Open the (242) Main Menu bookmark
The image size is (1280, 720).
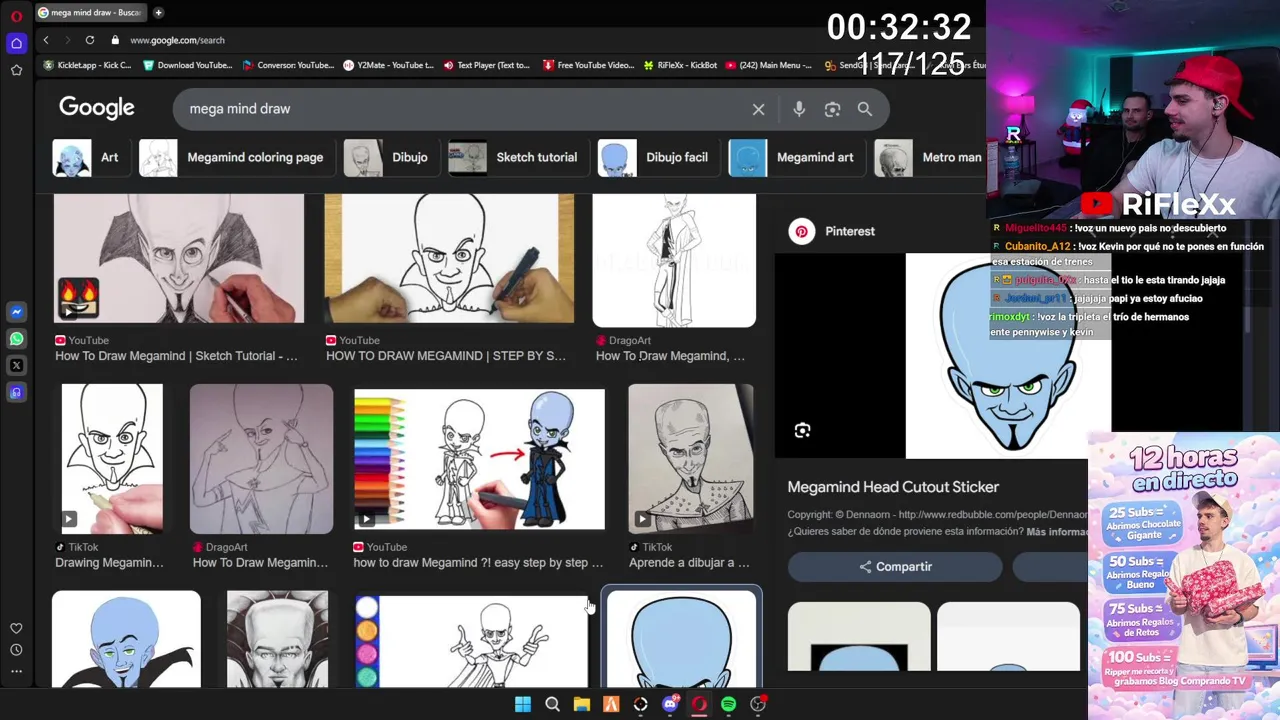tap(769, 65)
